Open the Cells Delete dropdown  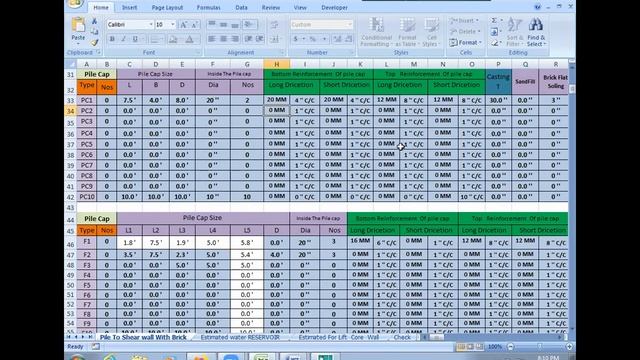464,31
